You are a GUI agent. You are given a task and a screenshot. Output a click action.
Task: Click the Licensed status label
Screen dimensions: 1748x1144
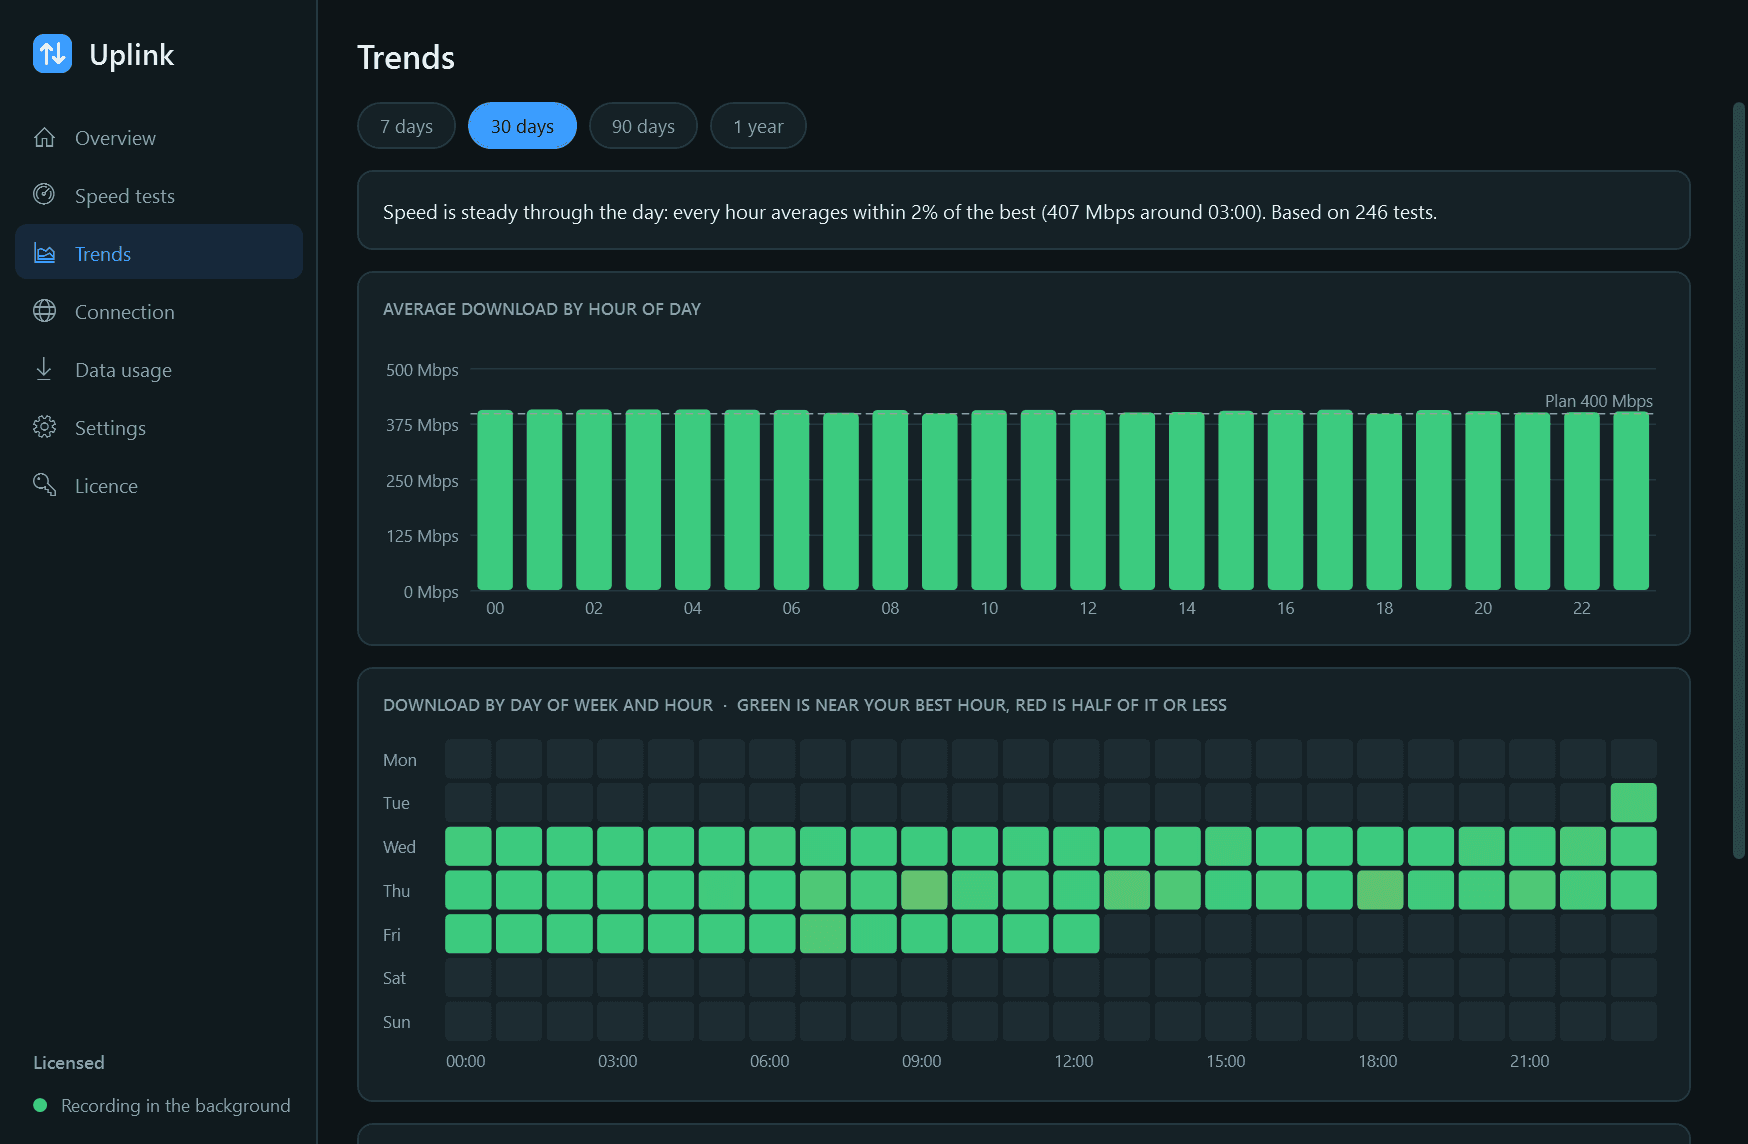[x=69, y=1062]
